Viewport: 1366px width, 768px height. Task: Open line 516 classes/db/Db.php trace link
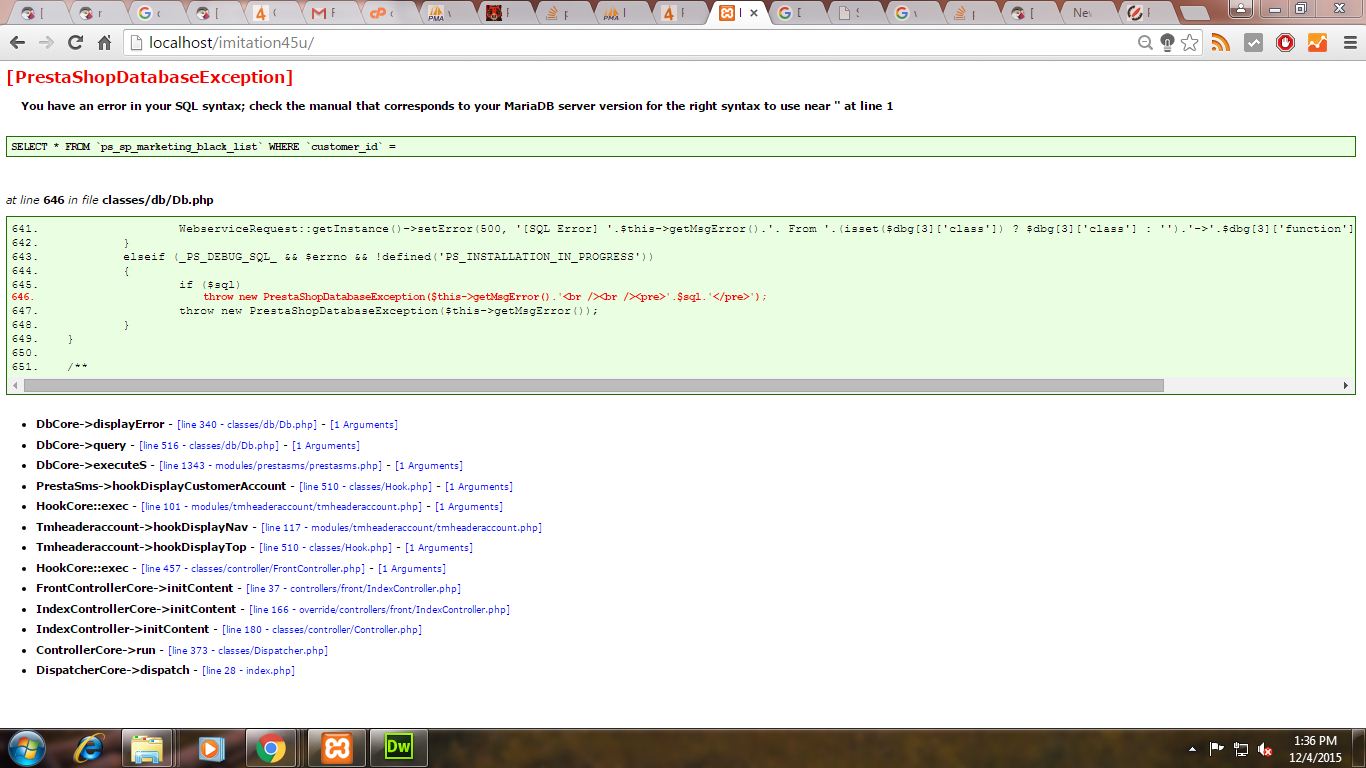209,446
